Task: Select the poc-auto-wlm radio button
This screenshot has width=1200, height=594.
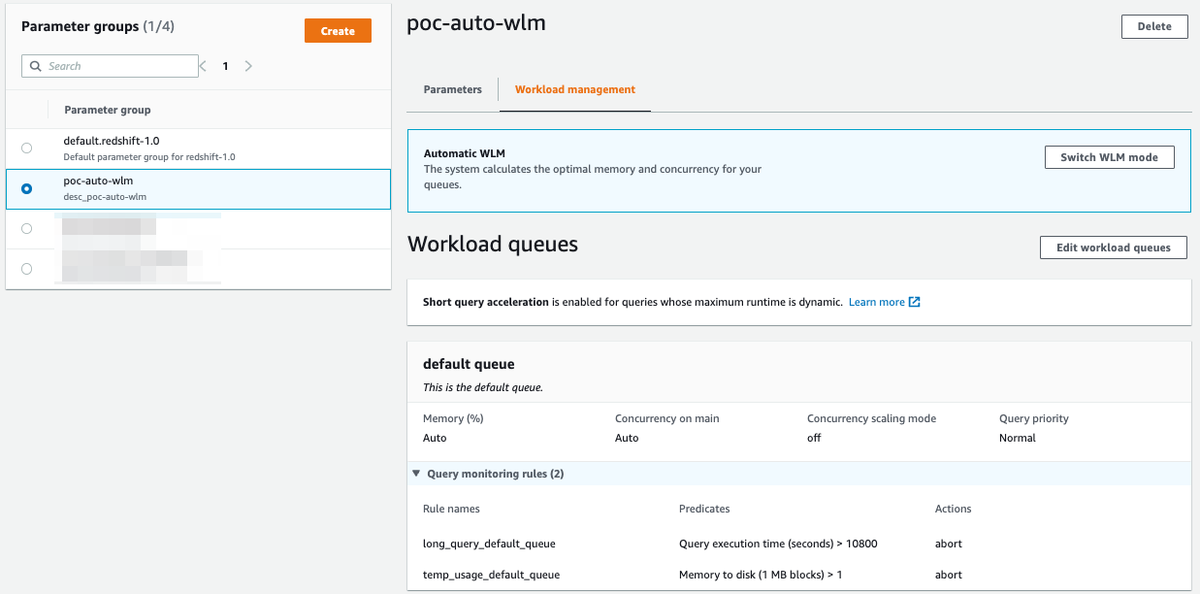Action: 26,188
